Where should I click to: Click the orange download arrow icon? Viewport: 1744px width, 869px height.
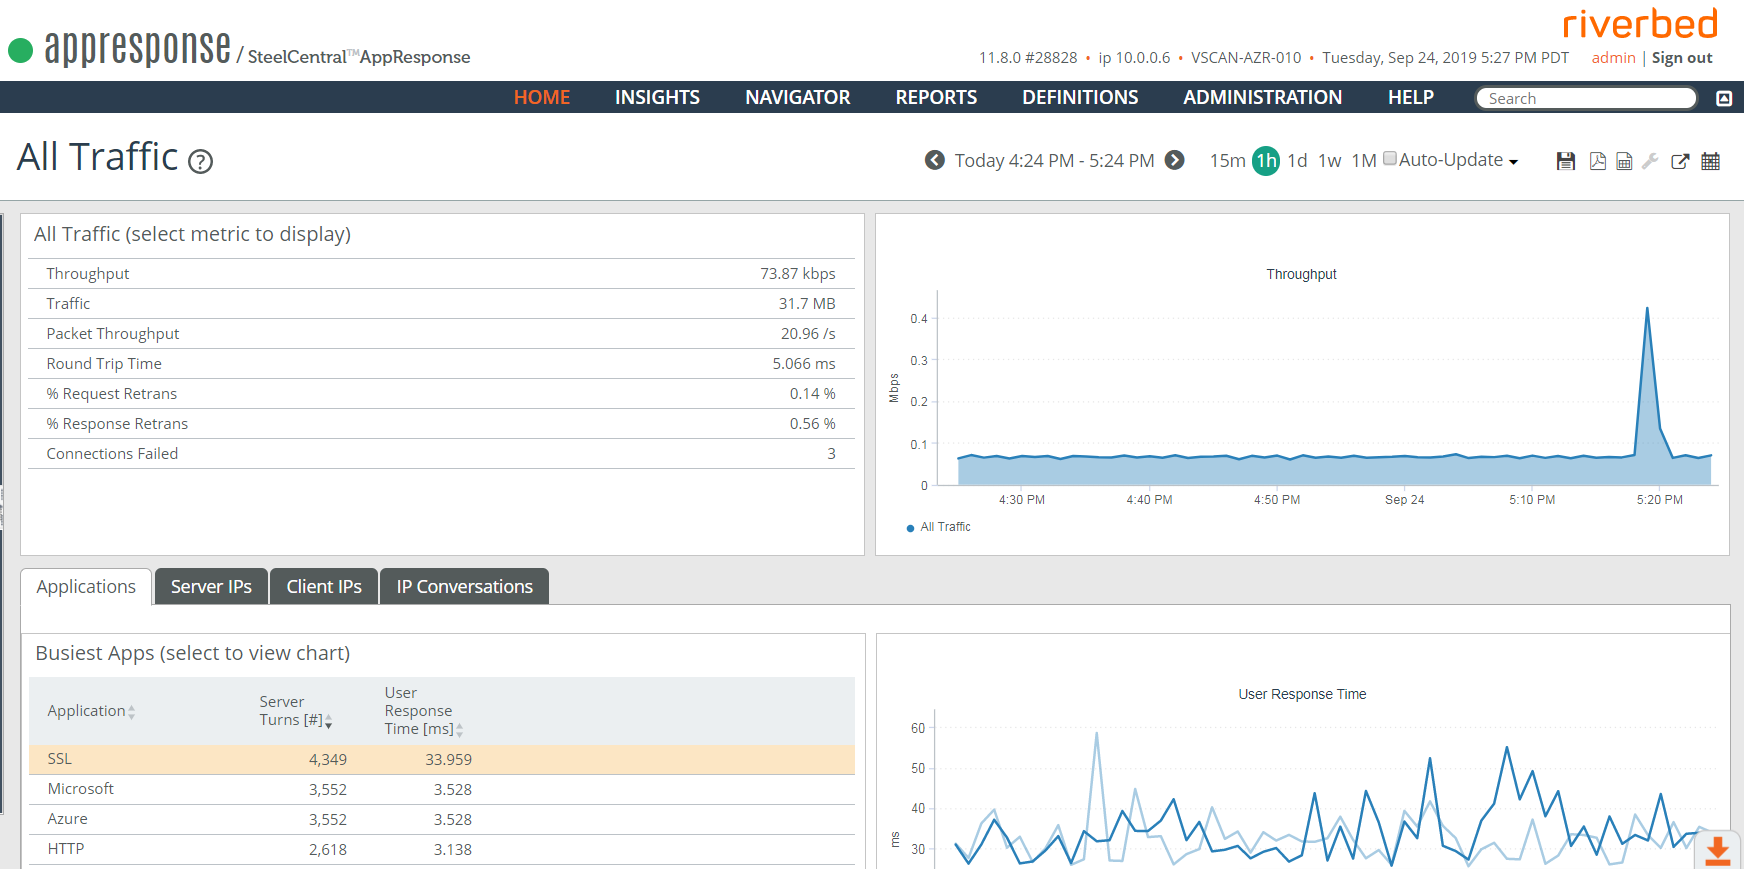(x=1718, y=850)
